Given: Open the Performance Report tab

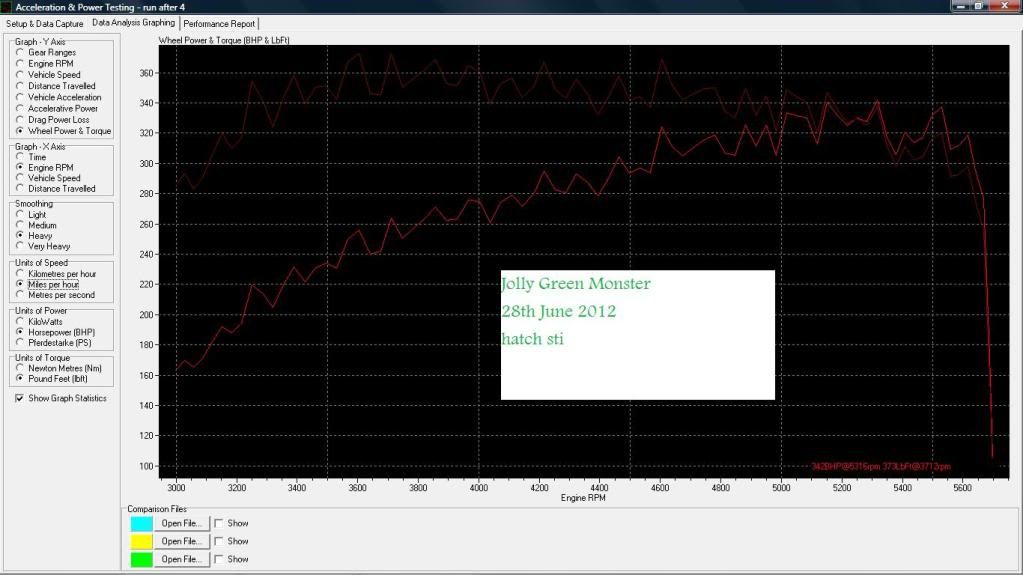Looking at the screenshot, I should (219, 23).
